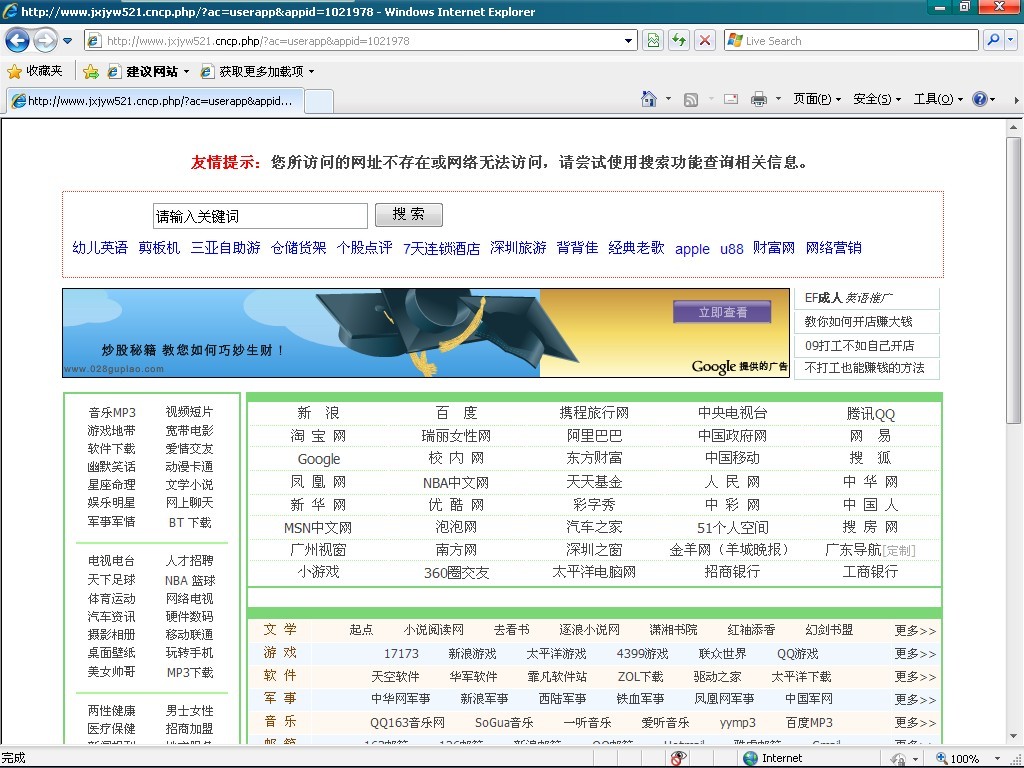Open the 不打工也能赚钱的方法 ad link

point(864,368)
